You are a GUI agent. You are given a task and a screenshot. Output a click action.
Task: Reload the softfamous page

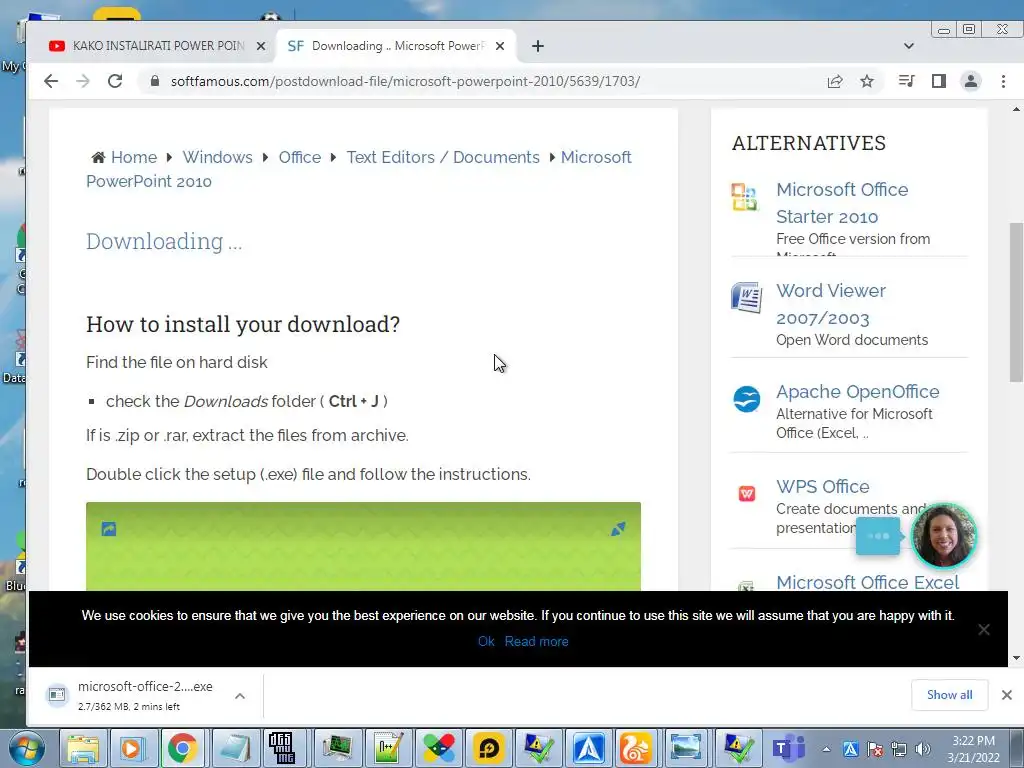115,81
